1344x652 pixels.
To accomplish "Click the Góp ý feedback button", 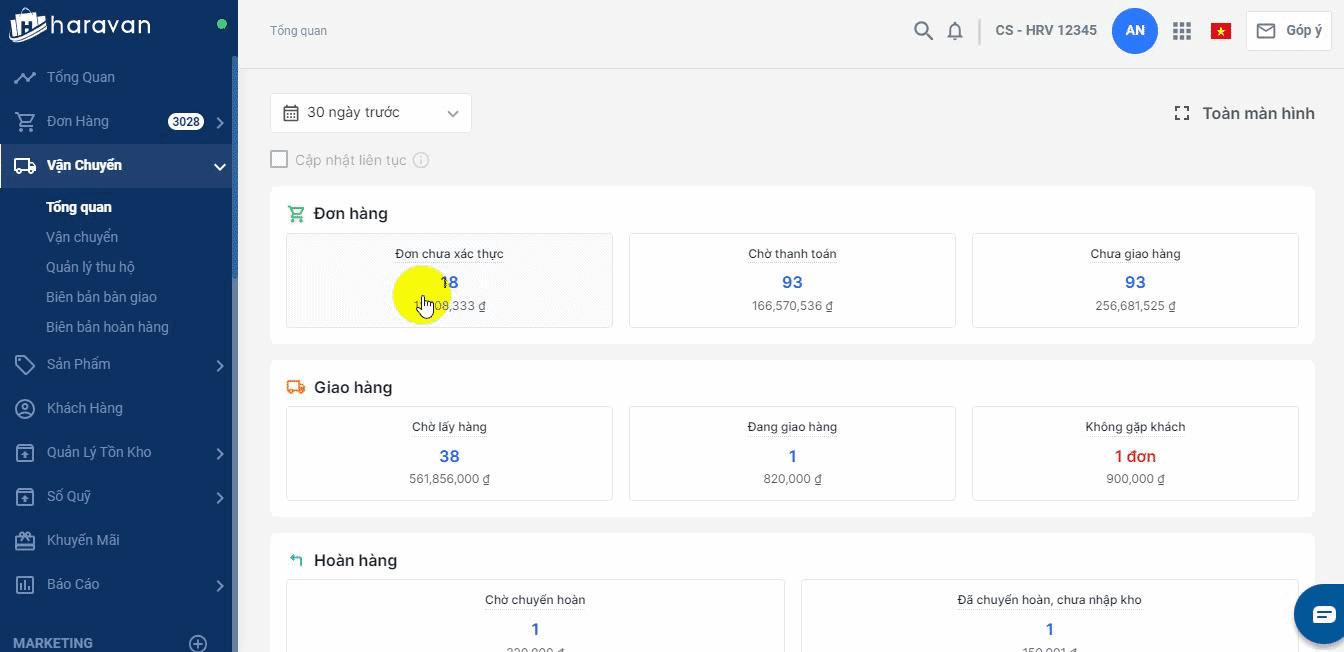I will pos(1288,31).
